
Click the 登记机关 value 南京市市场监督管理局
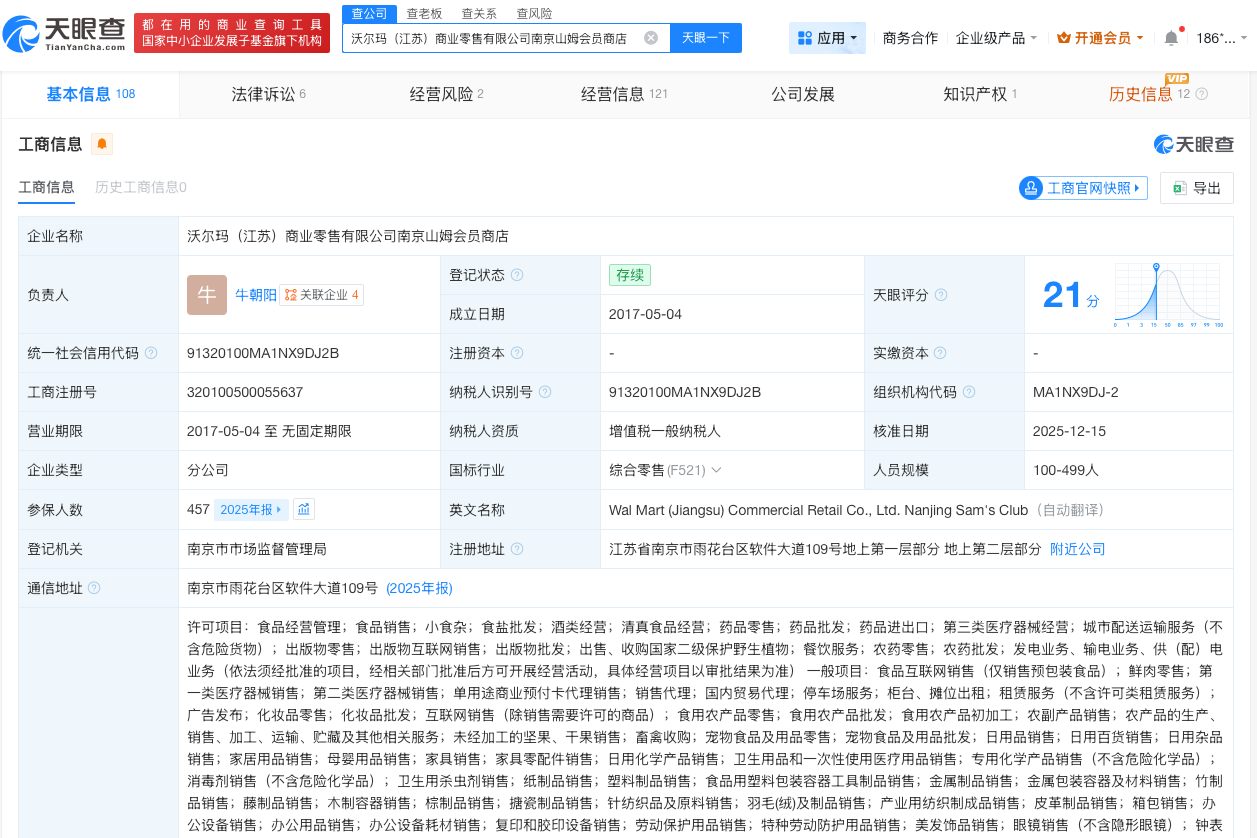coord(257,549)
